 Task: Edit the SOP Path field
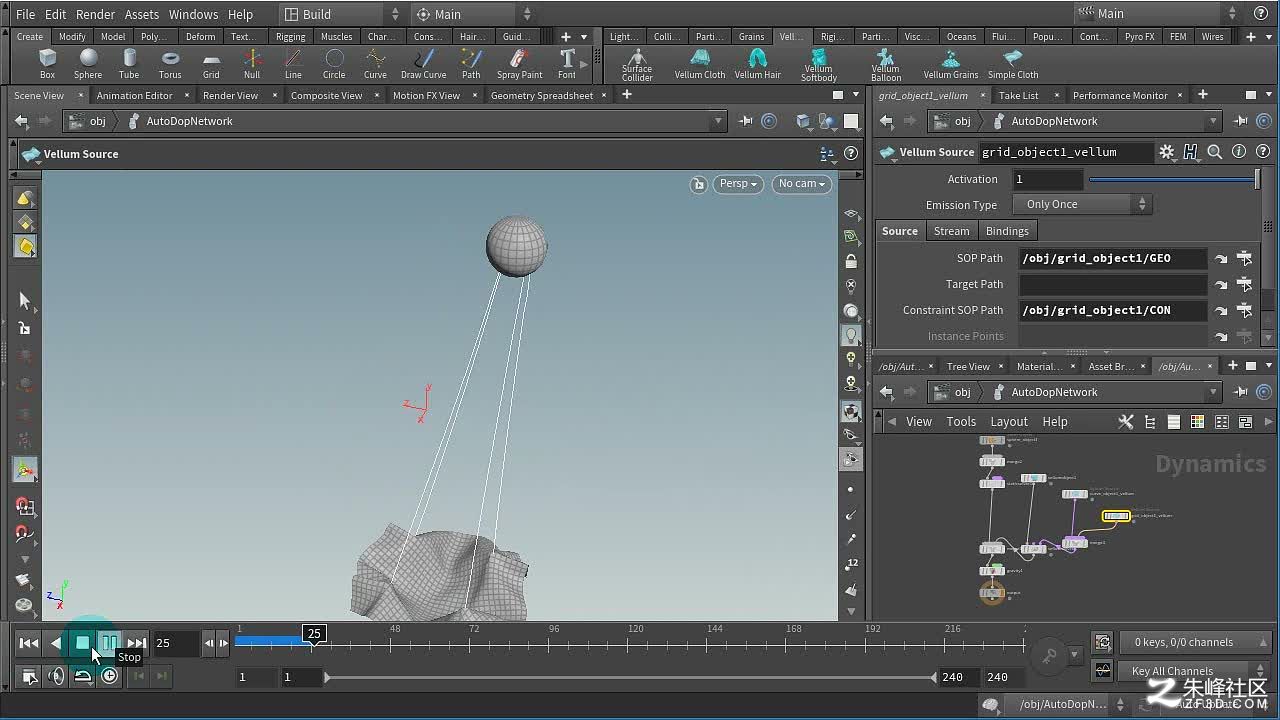click(1113, 258)
